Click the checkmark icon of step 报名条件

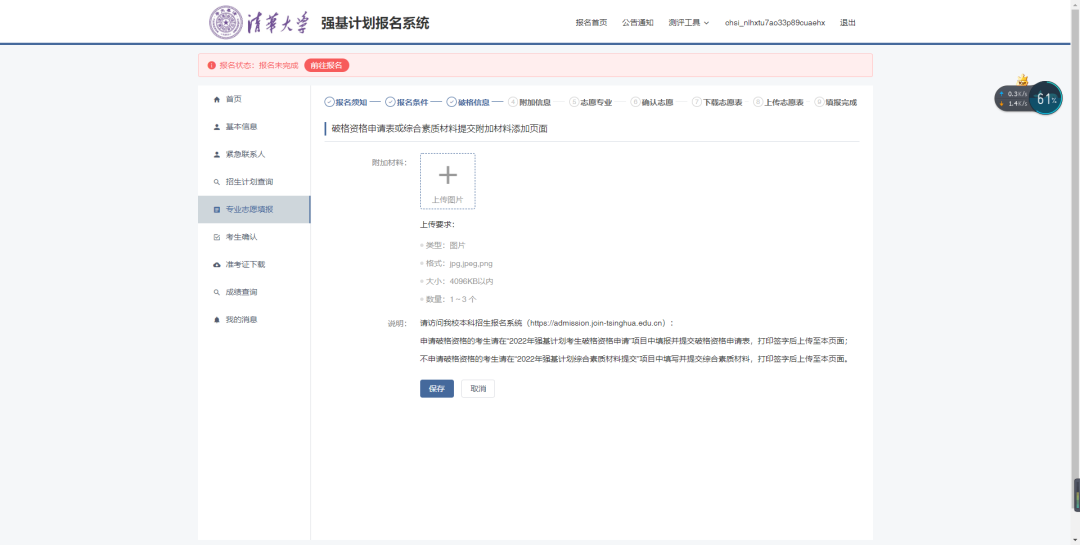[391, 102]
